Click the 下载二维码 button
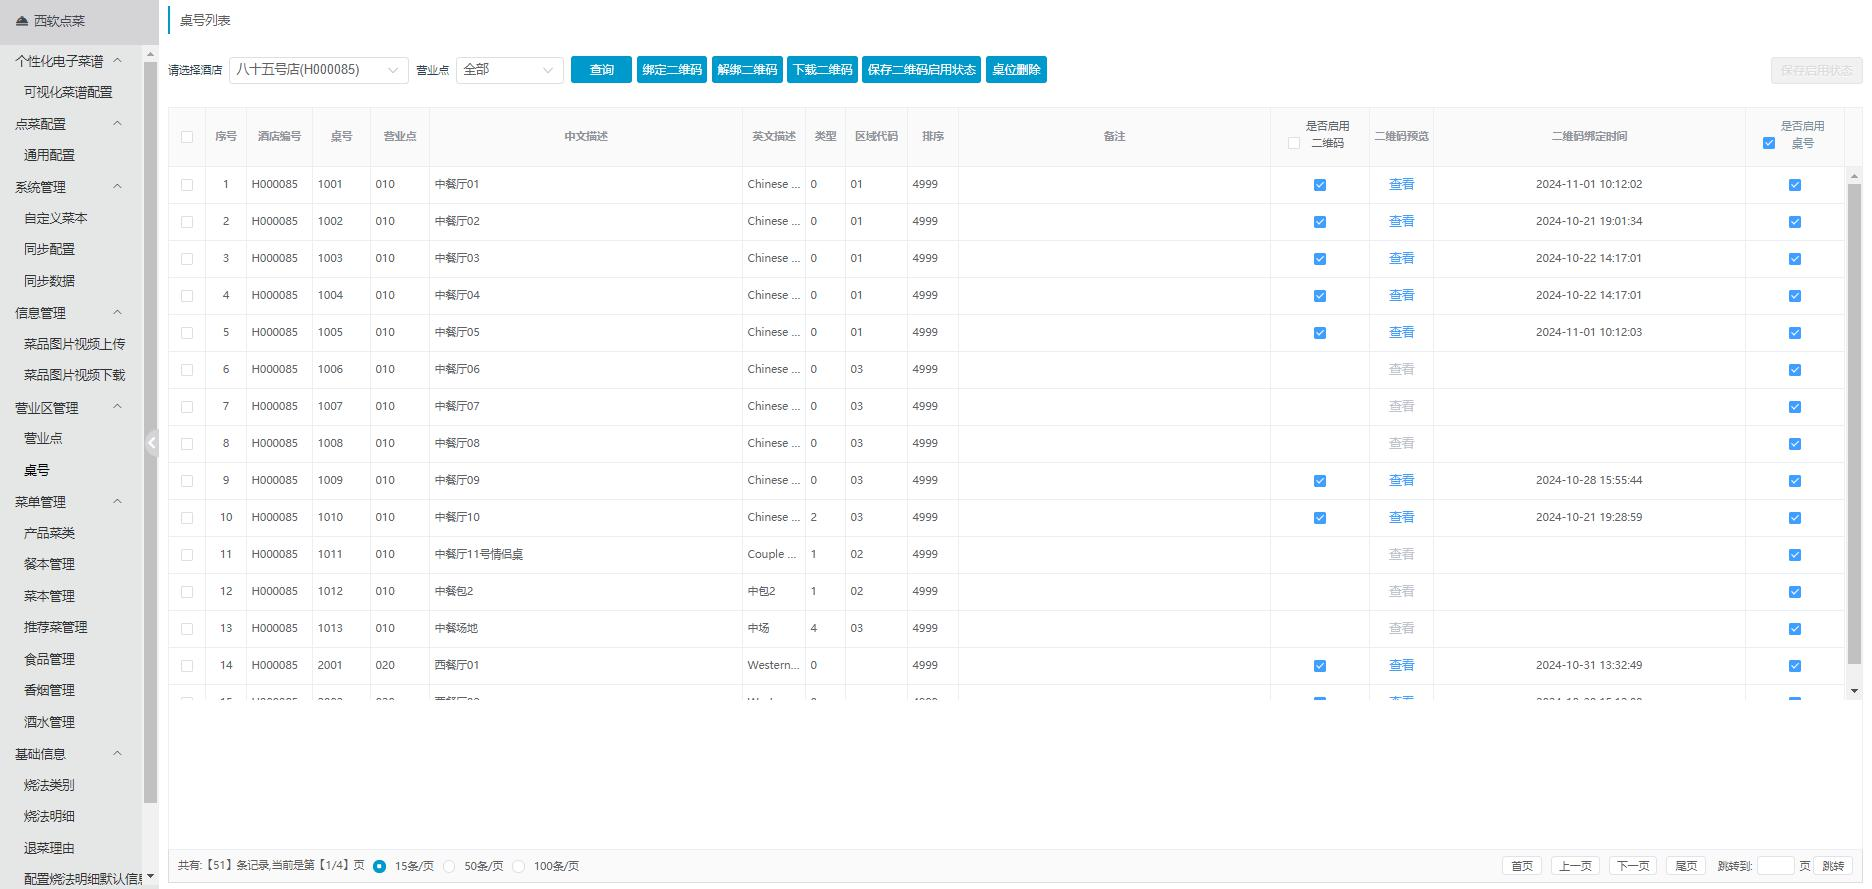 point(822,70)
